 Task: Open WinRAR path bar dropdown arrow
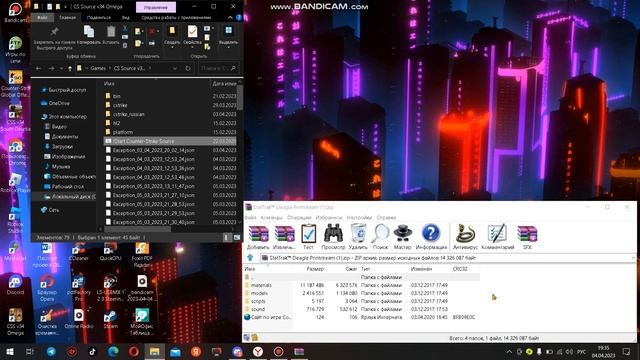pos(633,258)
